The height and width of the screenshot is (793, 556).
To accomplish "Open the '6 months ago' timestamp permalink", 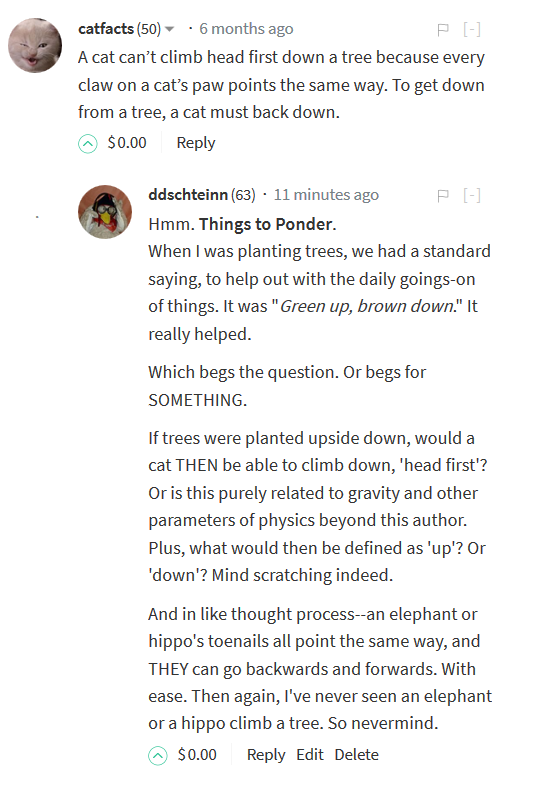I will pyautogui.click(x=246, y=29).
